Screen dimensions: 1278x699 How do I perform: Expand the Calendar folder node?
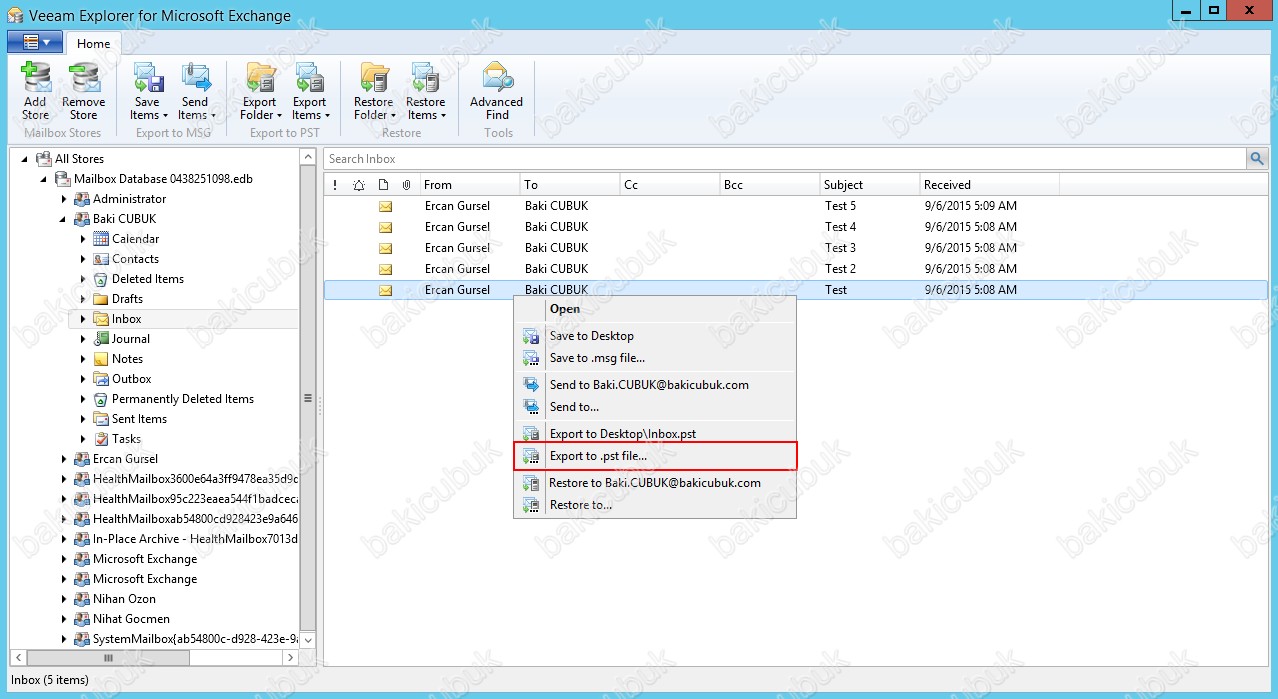83,239
